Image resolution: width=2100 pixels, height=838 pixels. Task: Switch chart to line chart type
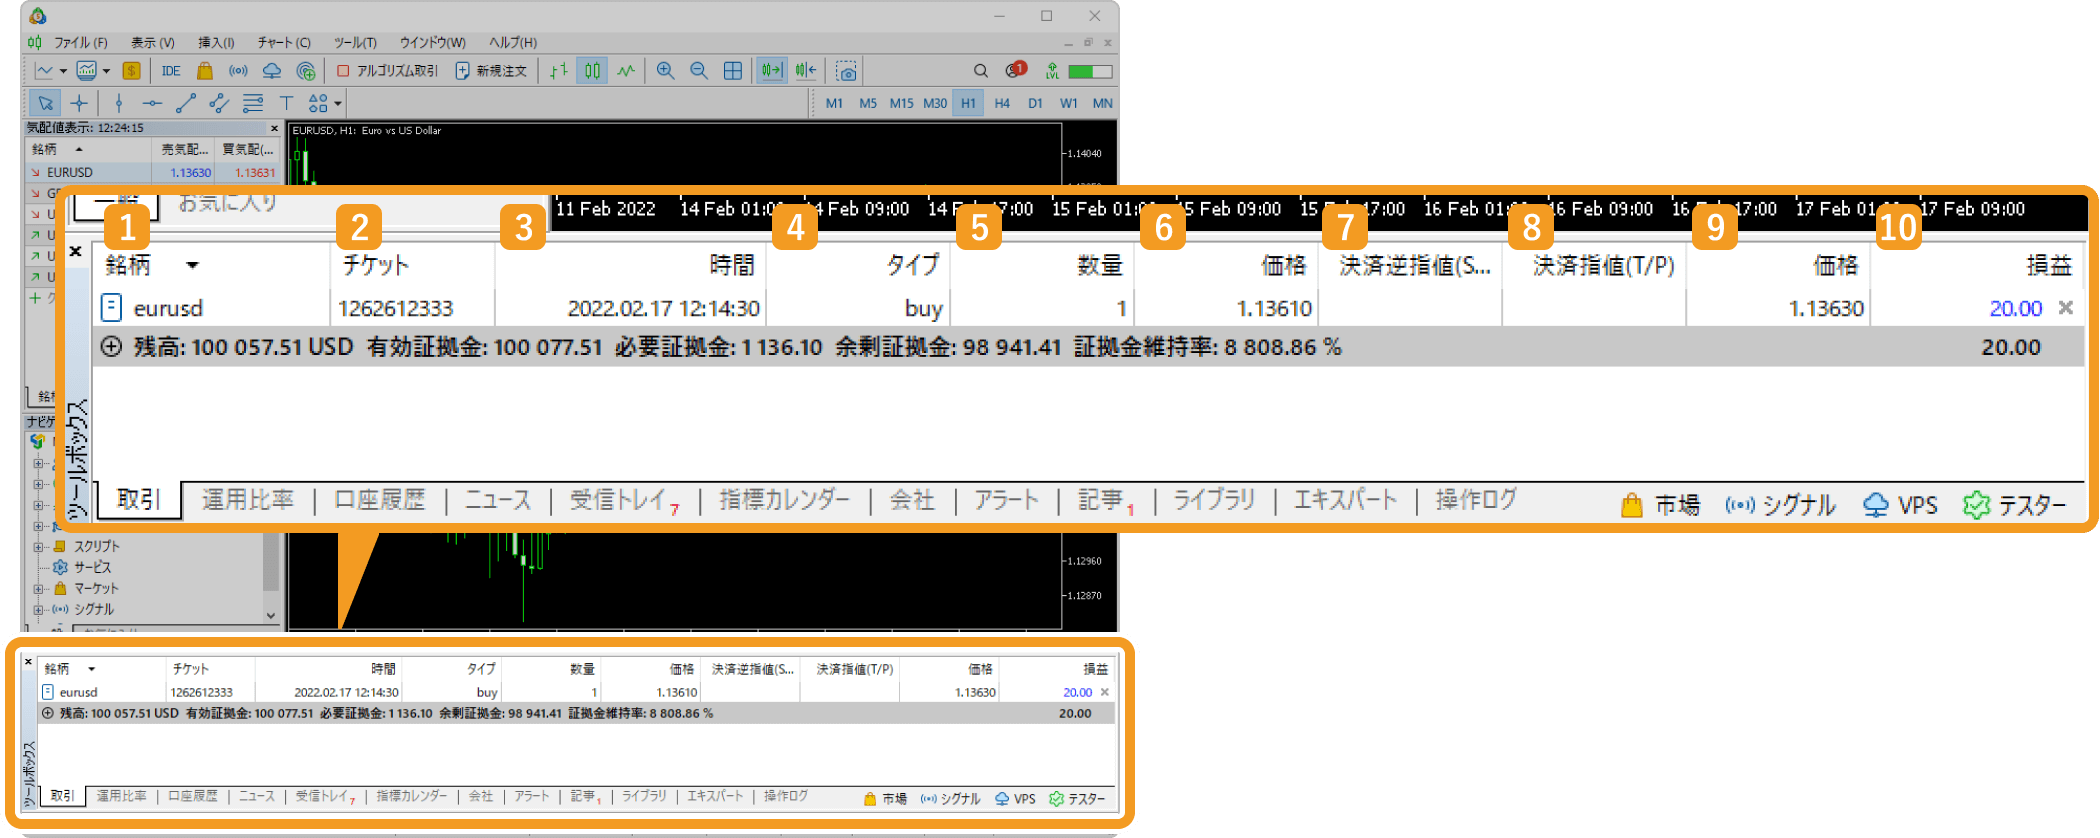(626, 71)
